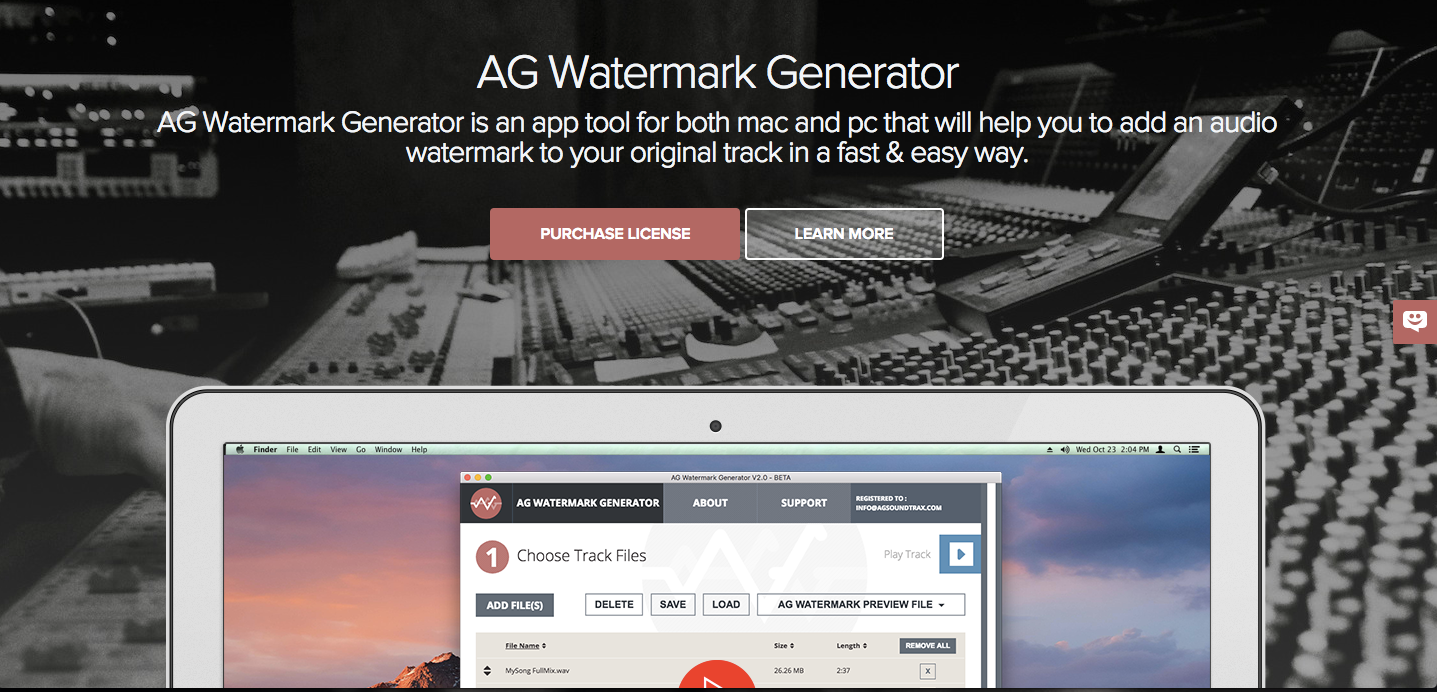Click the Apple menu icon
Viewport: 1437px width, 692px height.
(240, 450)
